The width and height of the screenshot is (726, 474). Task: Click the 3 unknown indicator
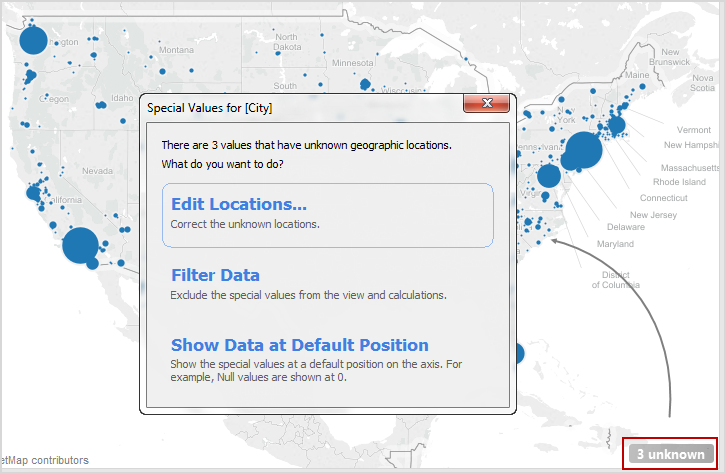point(670,454)
